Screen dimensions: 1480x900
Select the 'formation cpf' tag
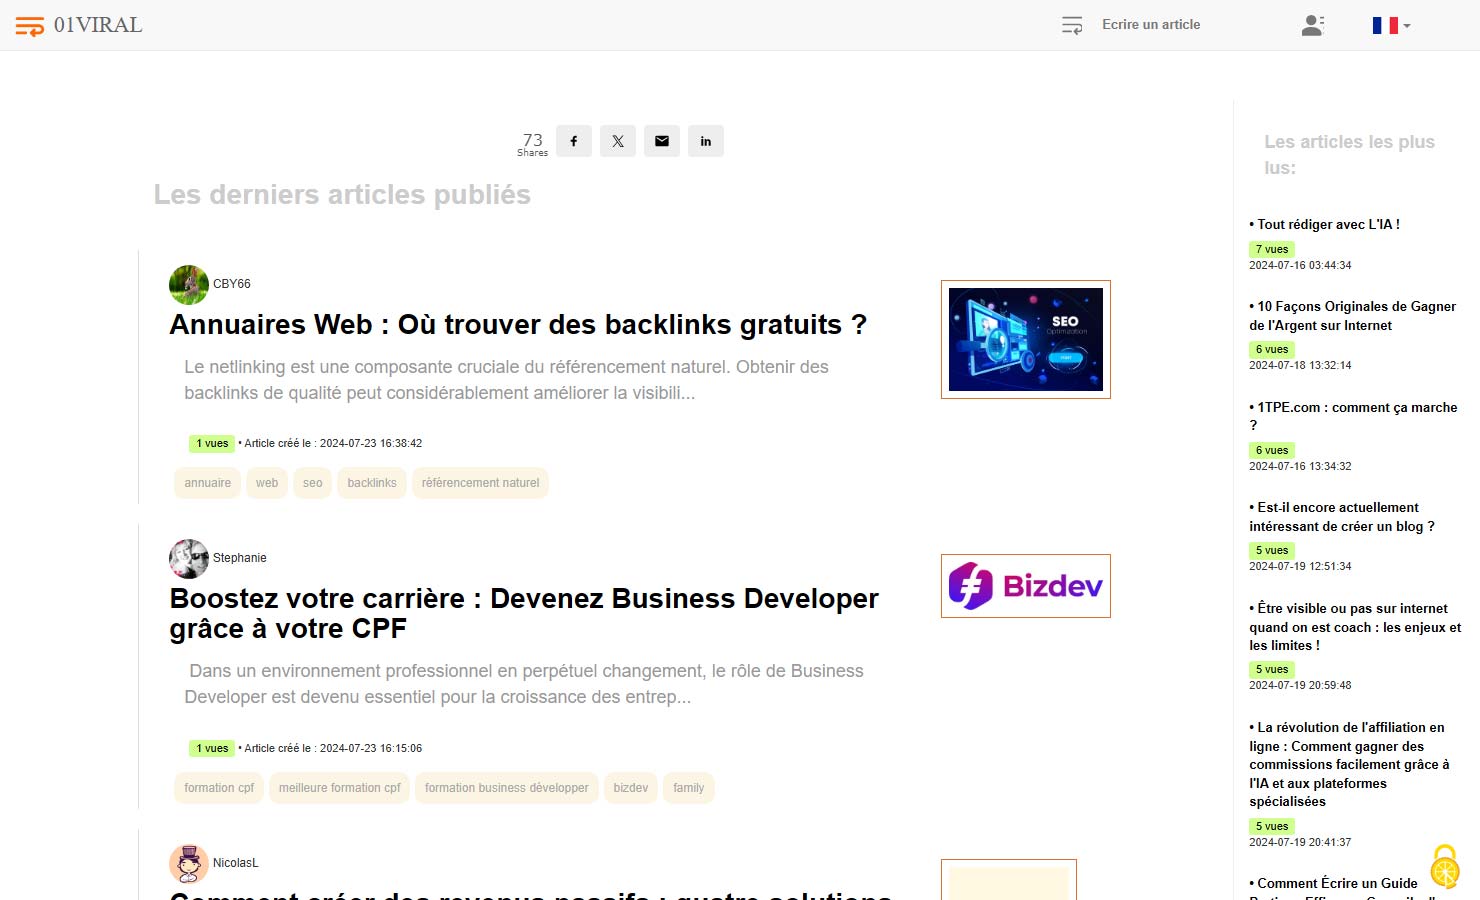pos(219,788)
